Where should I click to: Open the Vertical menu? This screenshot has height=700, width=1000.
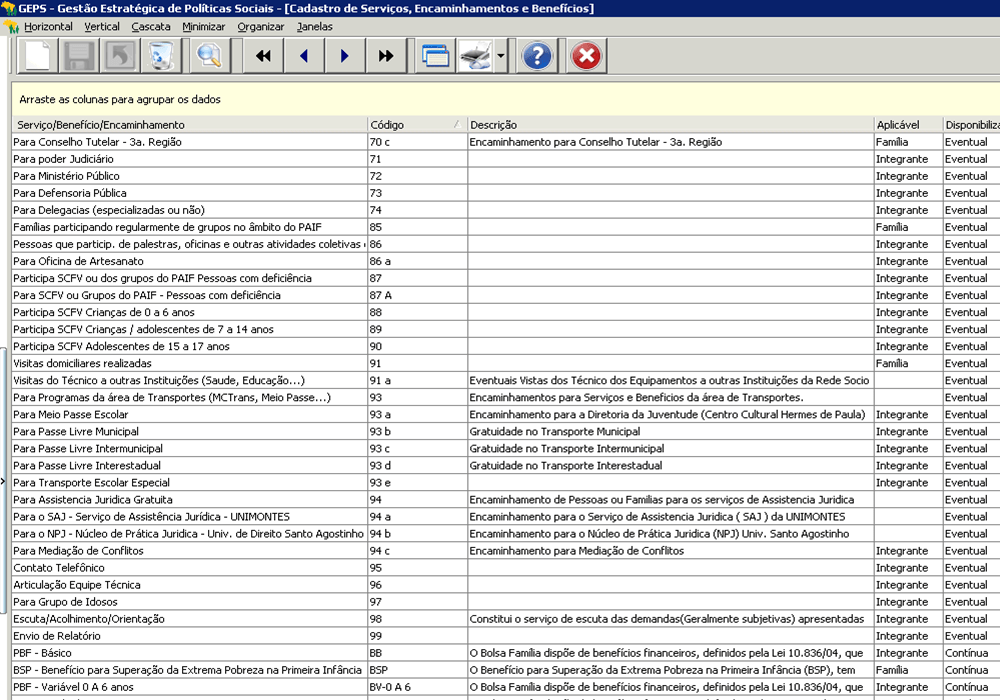(102, 27)
